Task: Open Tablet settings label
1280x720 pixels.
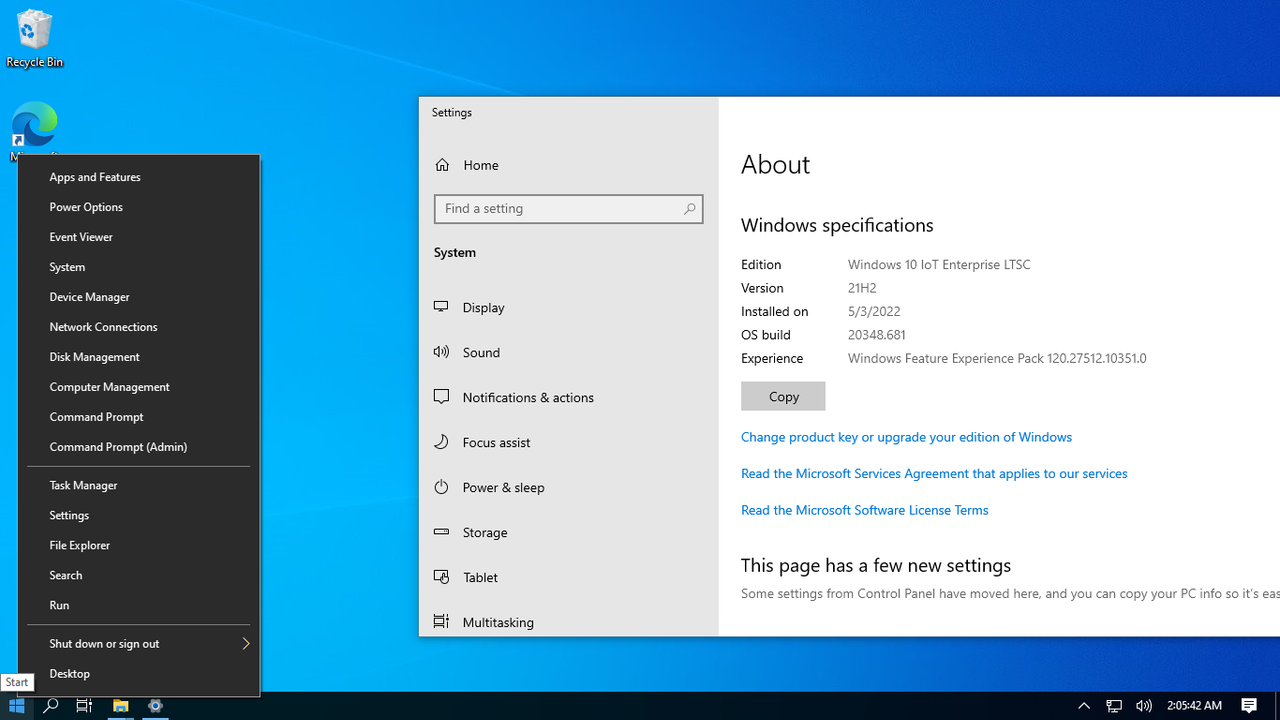Action: coord(480,577)
